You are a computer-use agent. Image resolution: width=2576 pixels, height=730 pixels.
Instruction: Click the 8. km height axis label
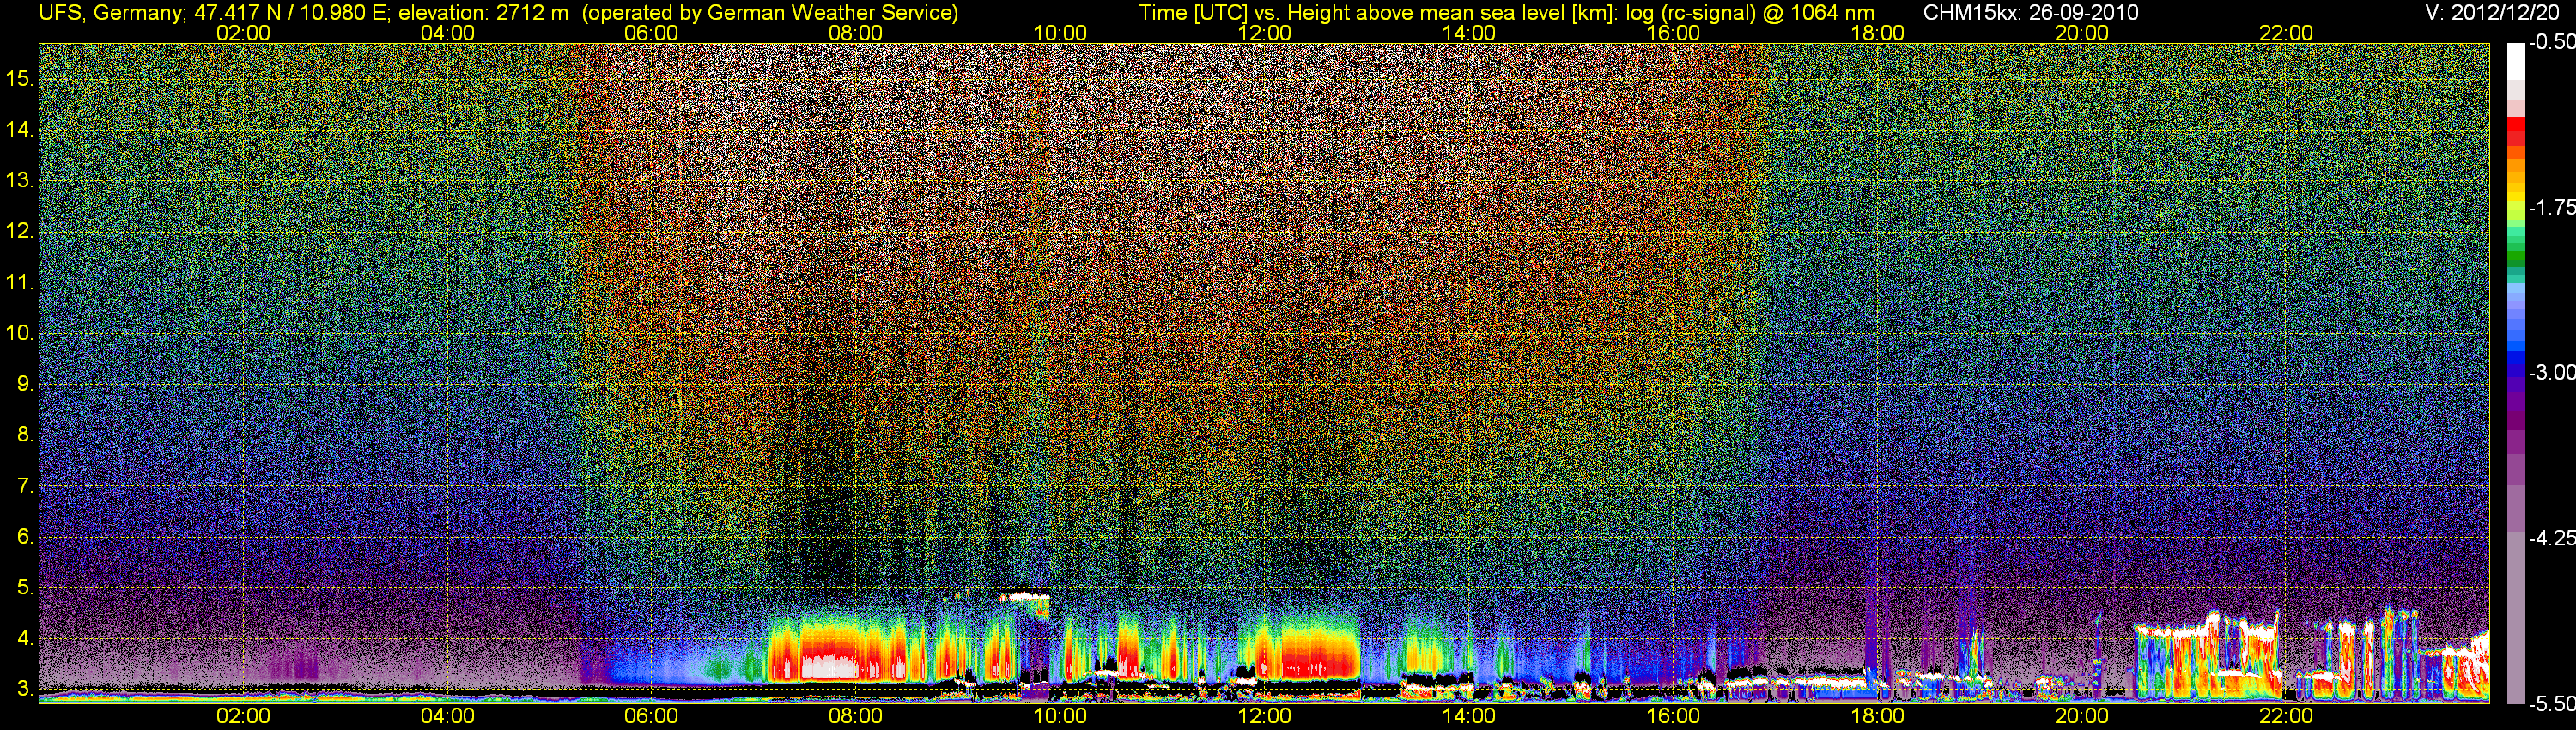(x=24, y=435)
